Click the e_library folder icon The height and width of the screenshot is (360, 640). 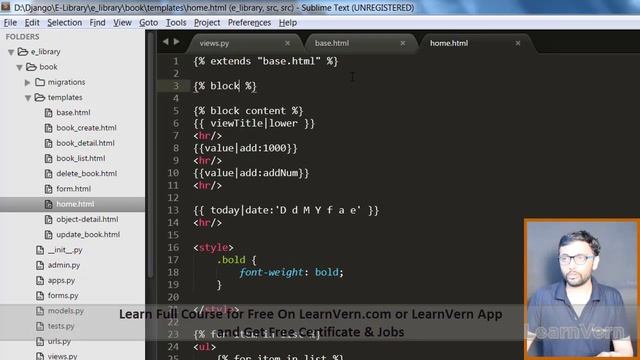[23, 51]
